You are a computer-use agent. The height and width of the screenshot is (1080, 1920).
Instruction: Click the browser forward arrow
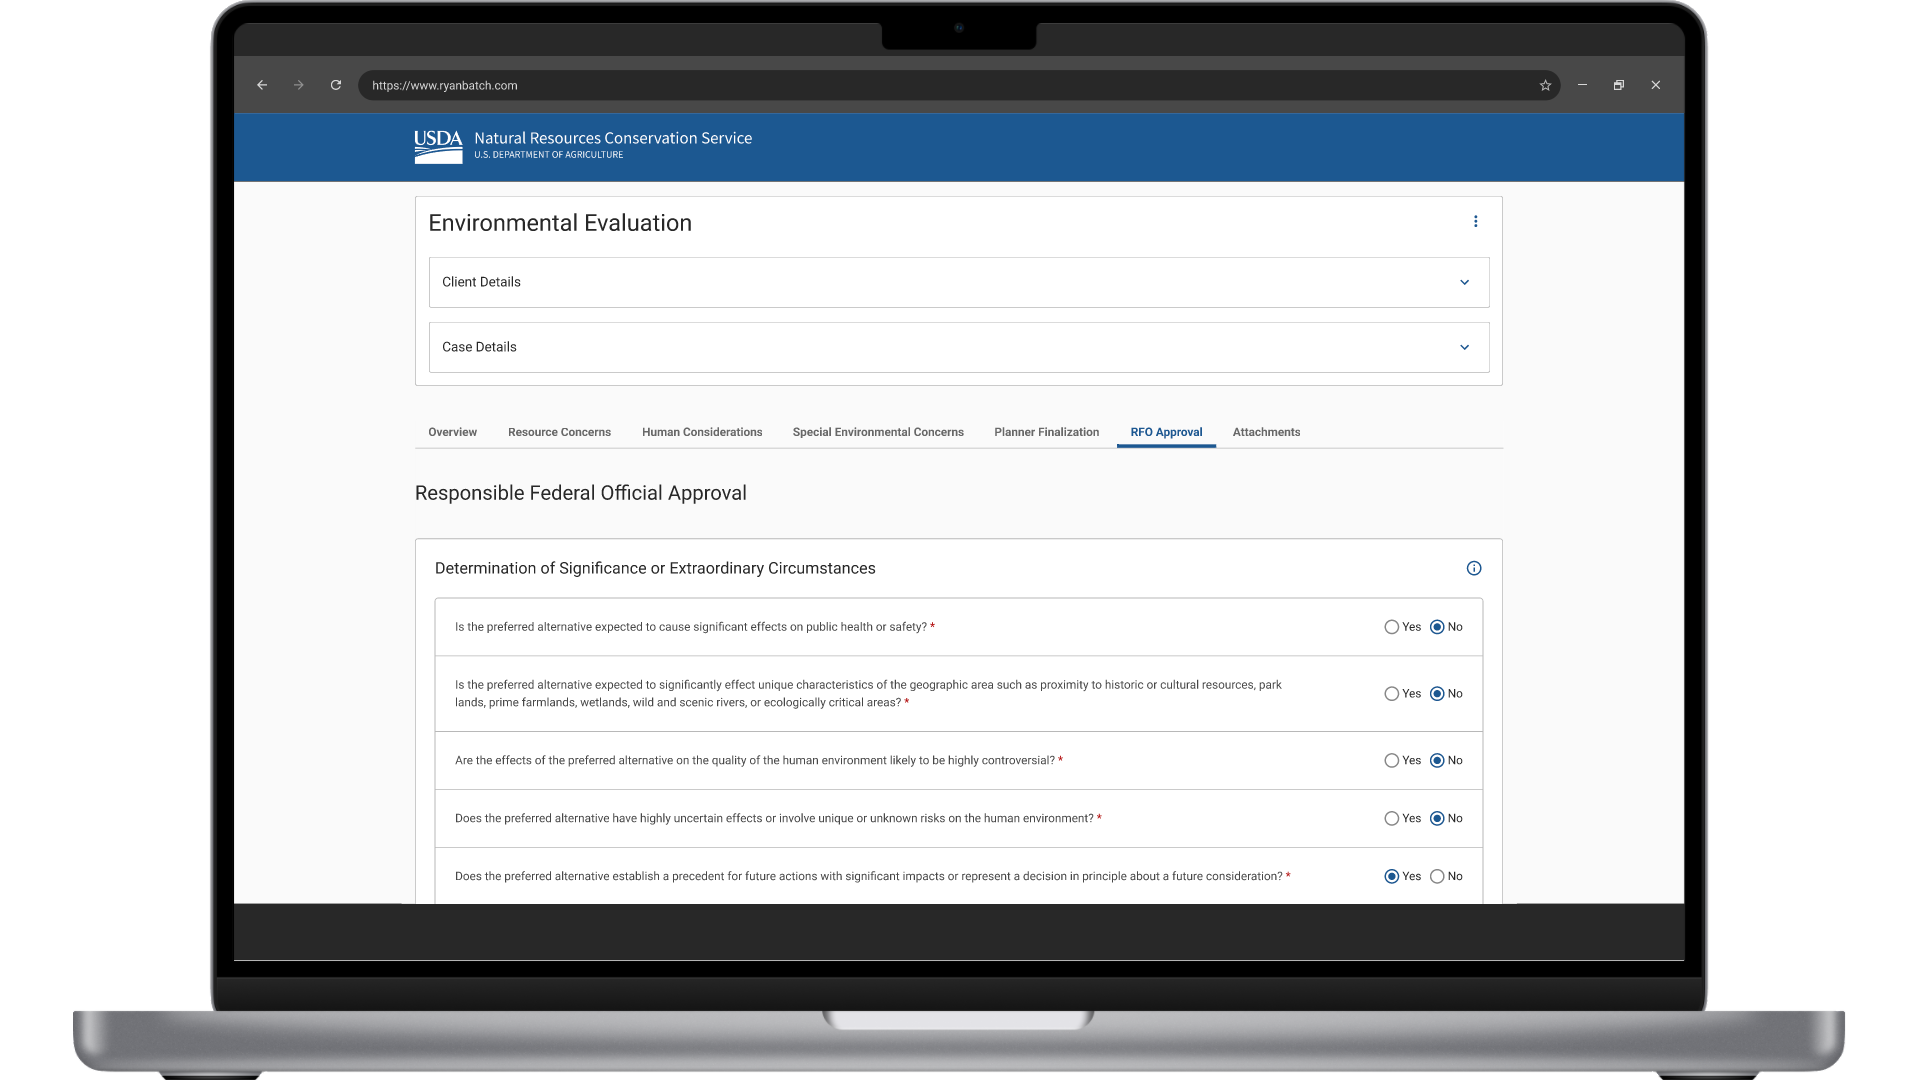(298, 85)
